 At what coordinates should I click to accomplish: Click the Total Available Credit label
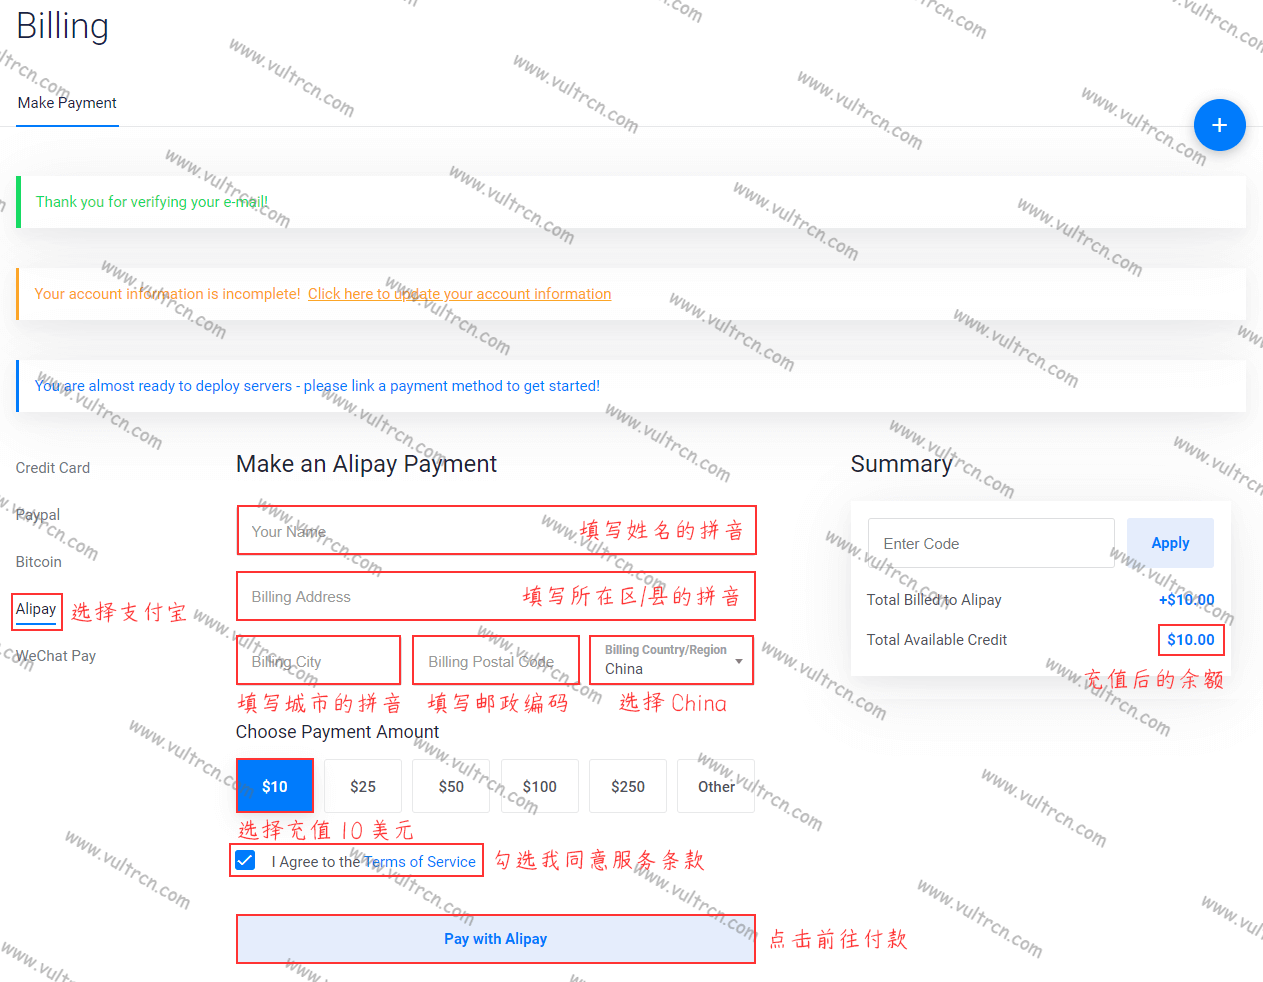click(937, 640)
